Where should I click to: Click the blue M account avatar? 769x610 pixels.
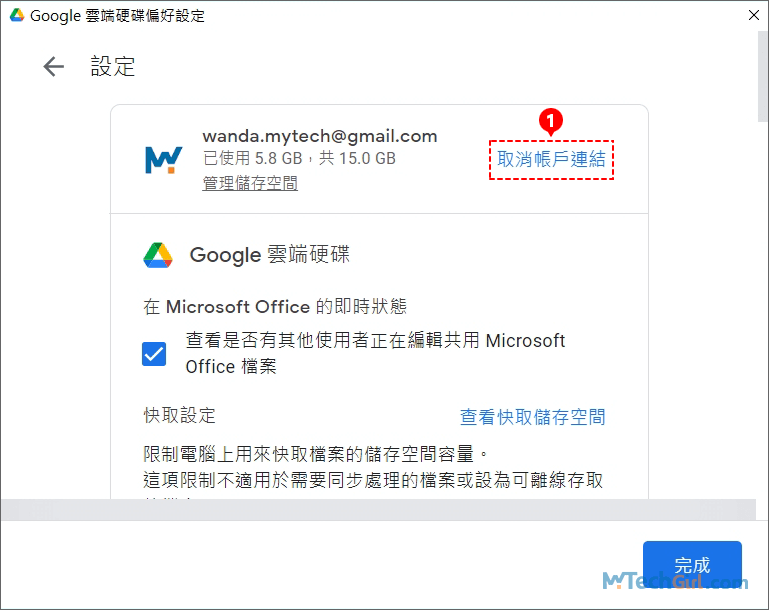pos(163,159)
